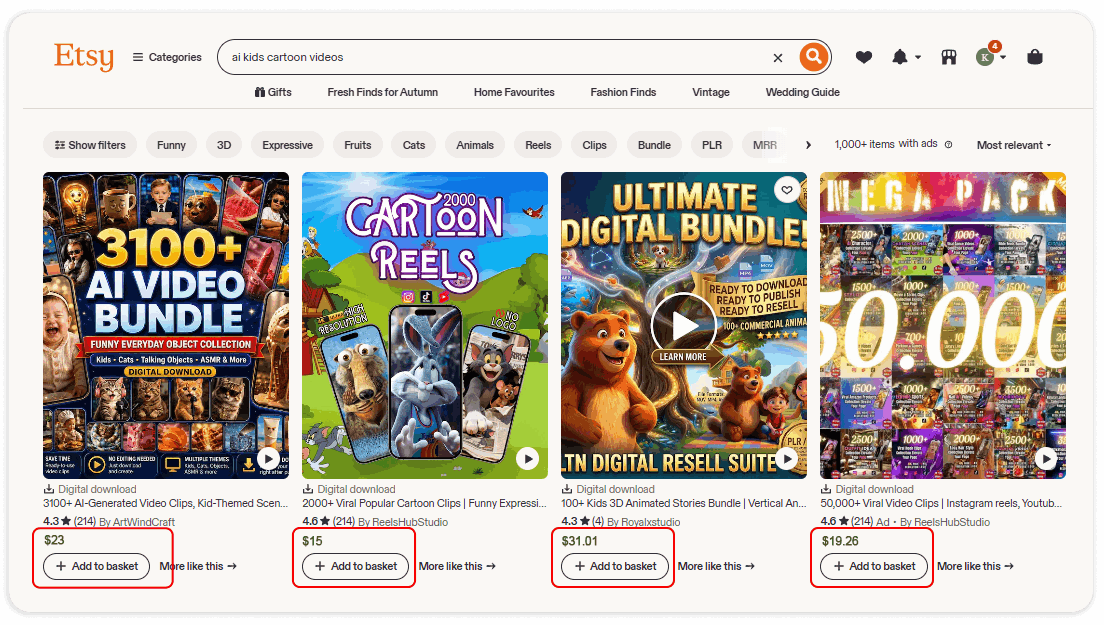
Task: Click the '1,000+ items with ads' text
Action: (886, 144)
